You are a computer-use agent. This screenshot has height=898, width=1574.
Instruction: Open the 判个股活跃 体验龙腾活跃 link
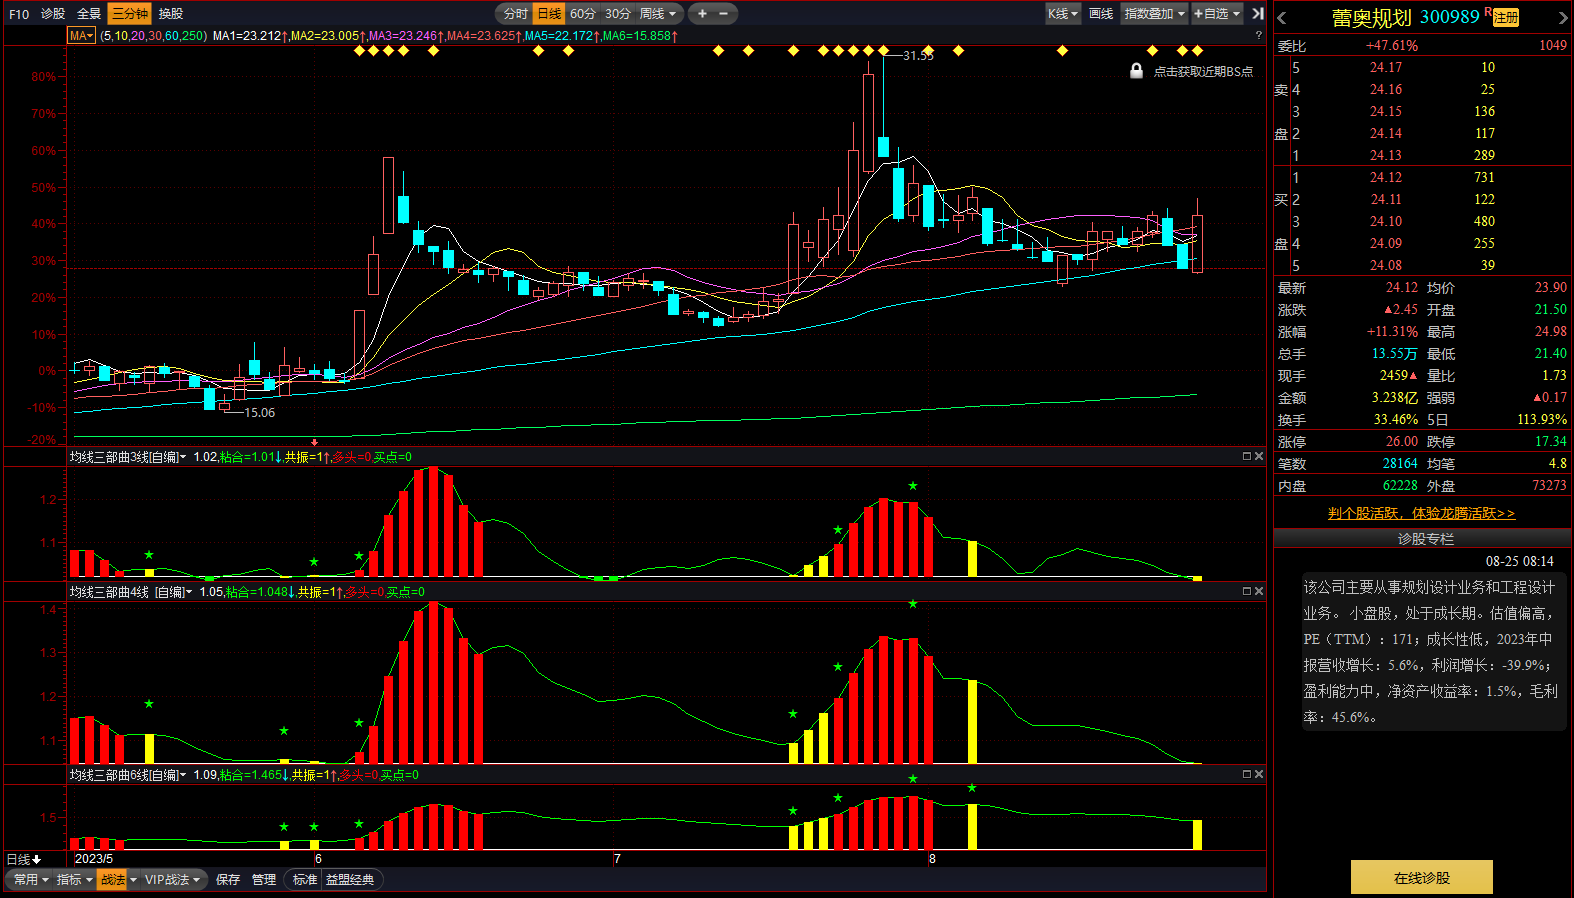pyautogui.click(x=1421, y=513)
